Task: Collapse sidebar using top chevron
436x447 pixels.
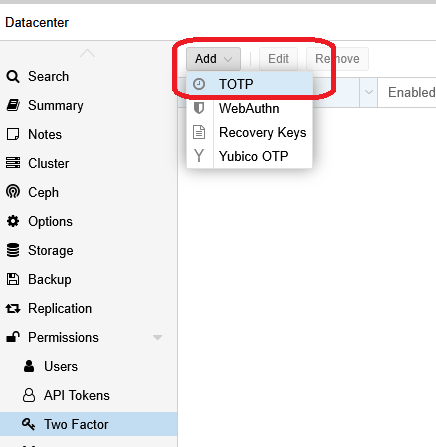Action: pos(87,53)
